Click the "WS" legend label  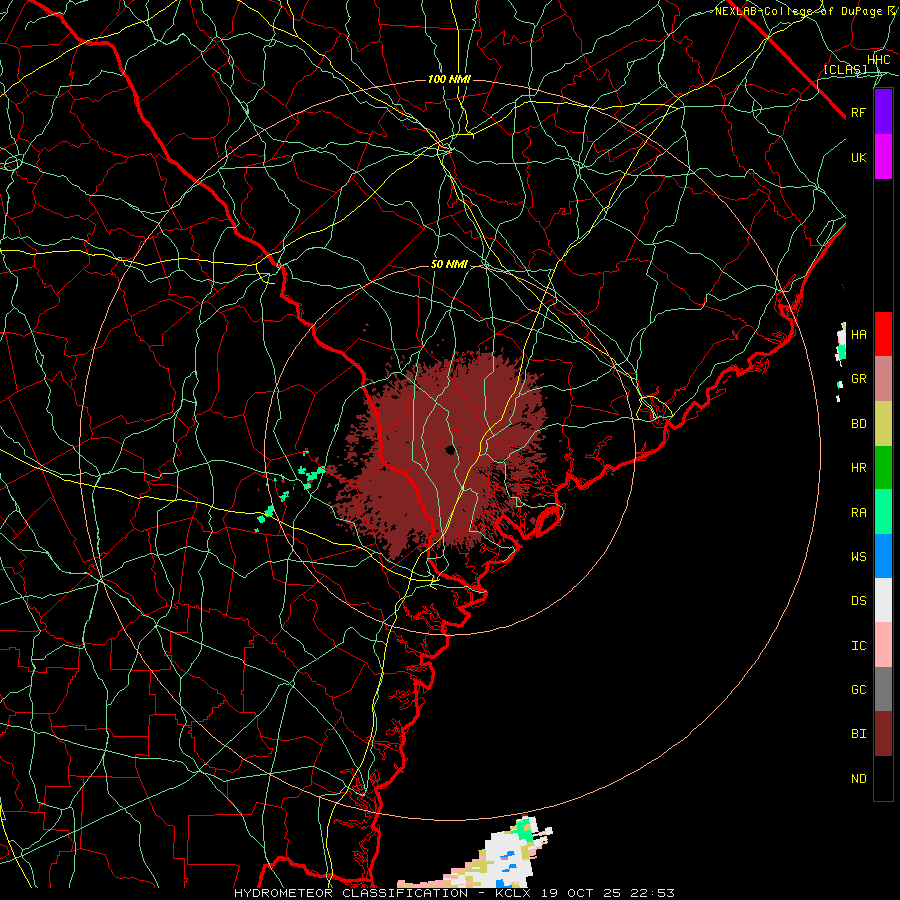pyautogui.click(x=858, y=556)
